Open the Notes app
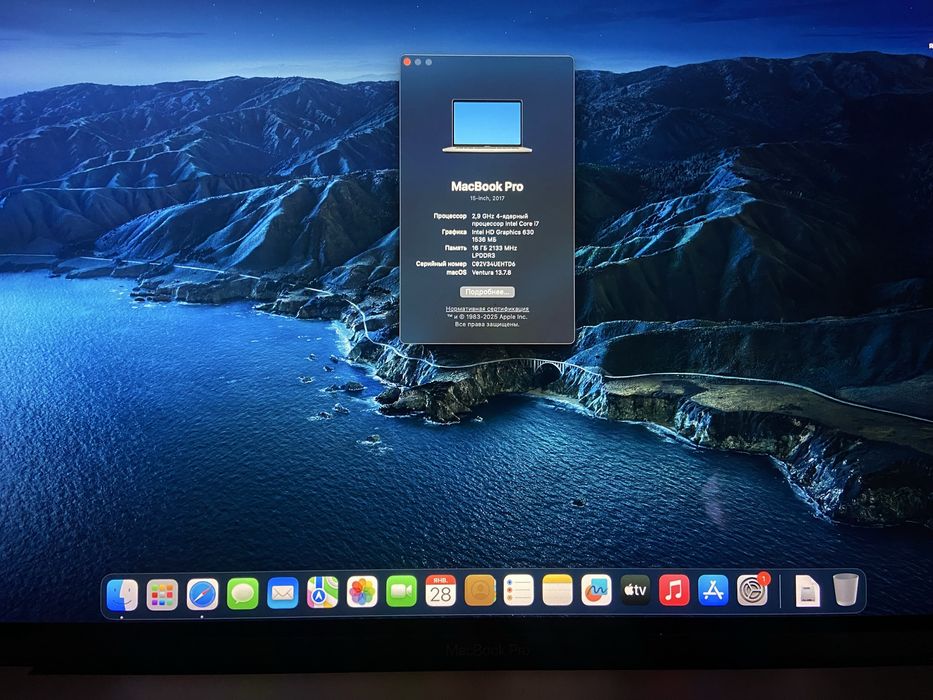 558,590
